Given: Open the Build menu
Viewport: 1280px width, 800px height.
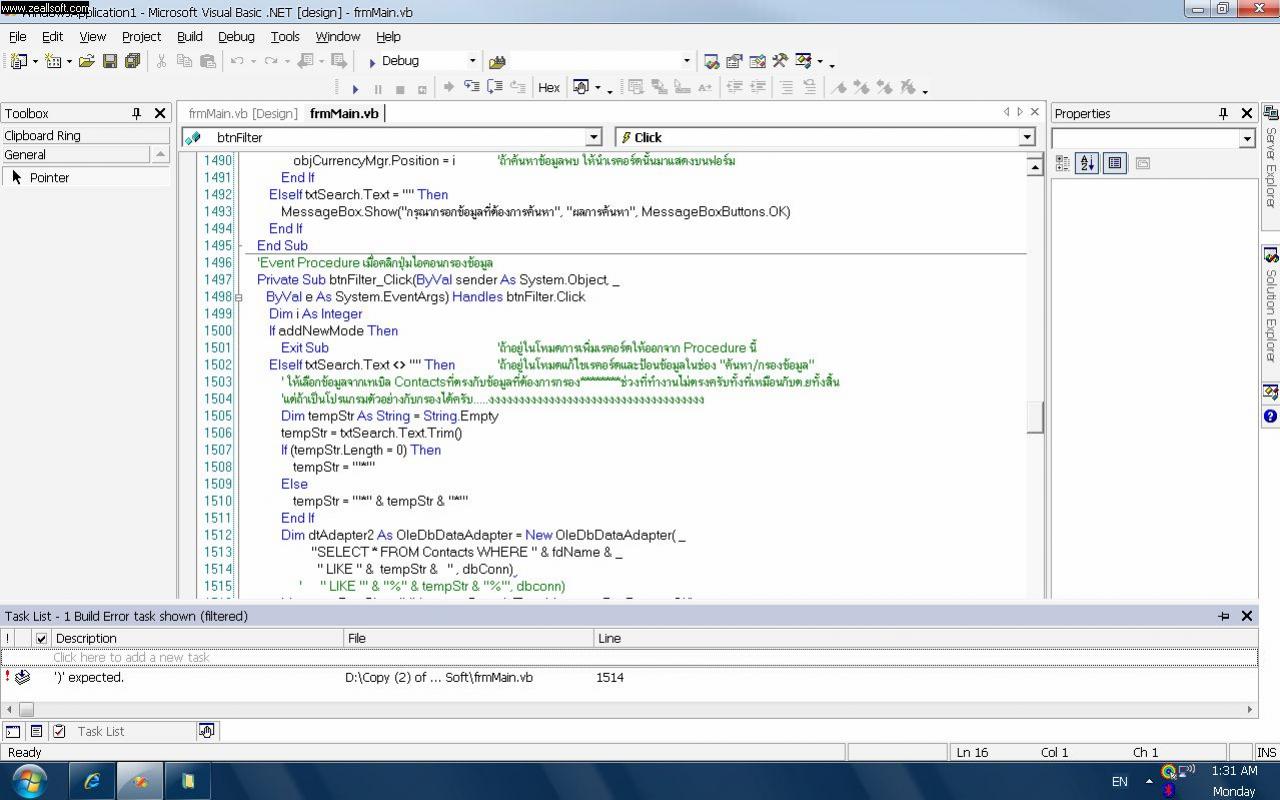Looking at the screenshot, I should [189, 36].
